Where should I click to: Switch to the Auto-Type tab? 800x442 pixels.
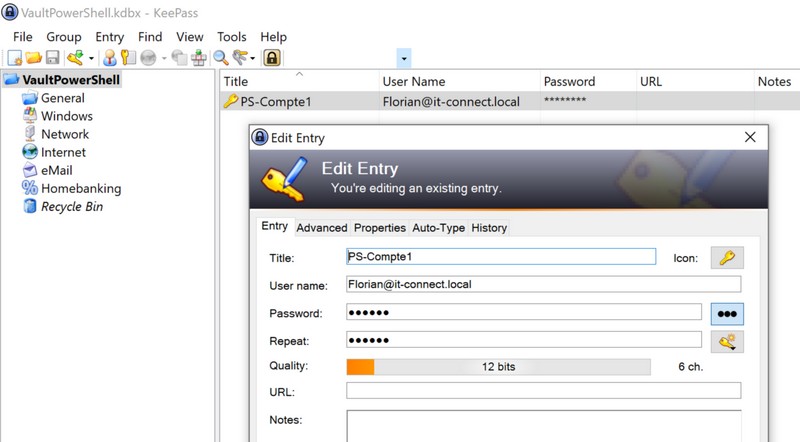(438, 228)
